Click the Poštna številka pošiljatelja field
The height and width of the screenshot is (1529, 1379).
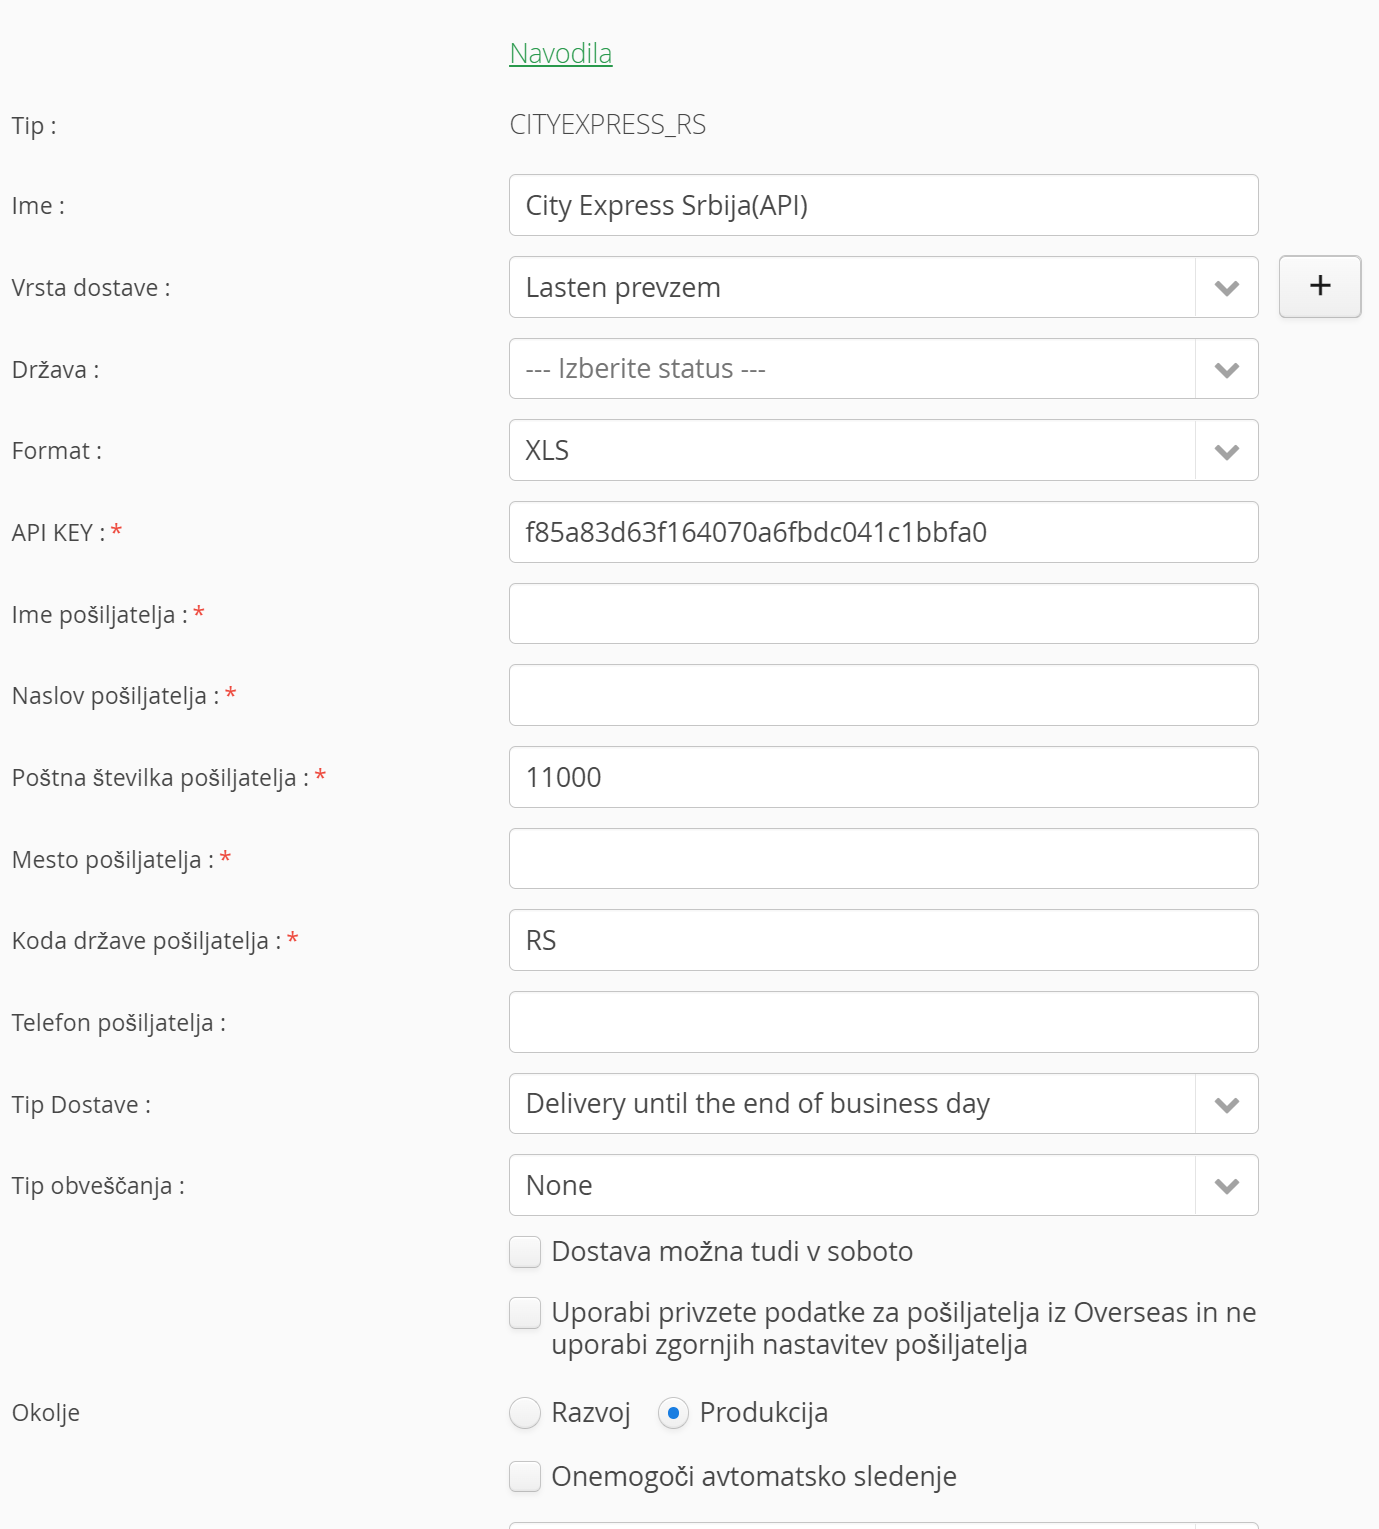point(883,777)
